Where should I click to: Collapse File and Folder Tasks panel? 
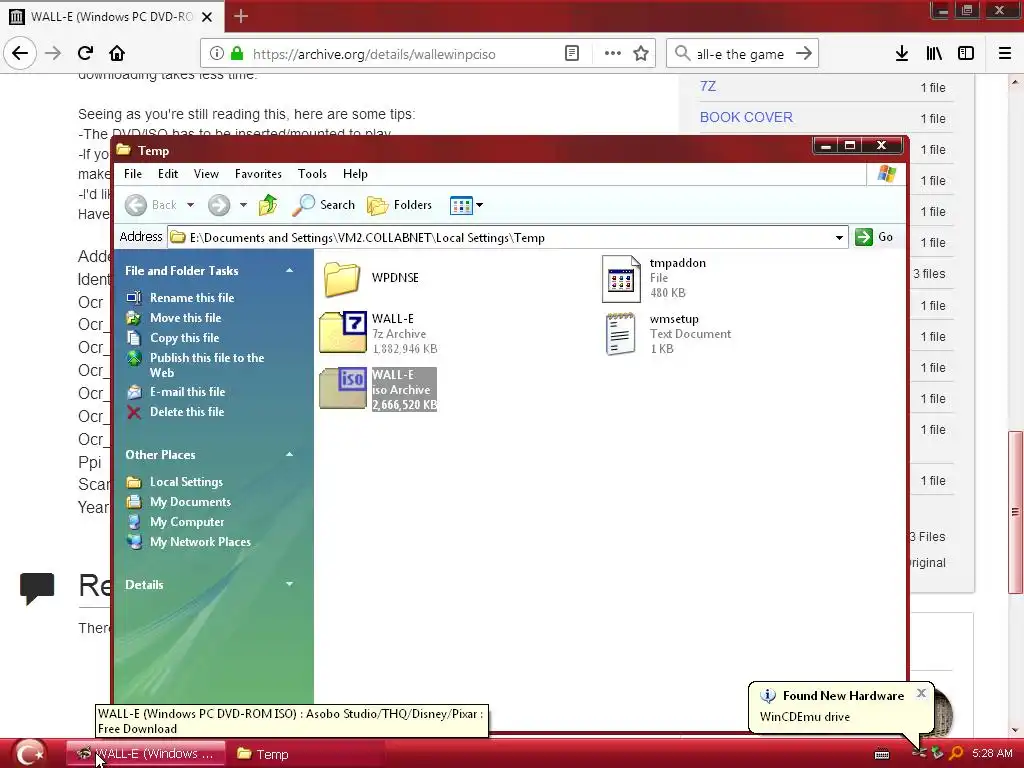click(x=289, y=270)
